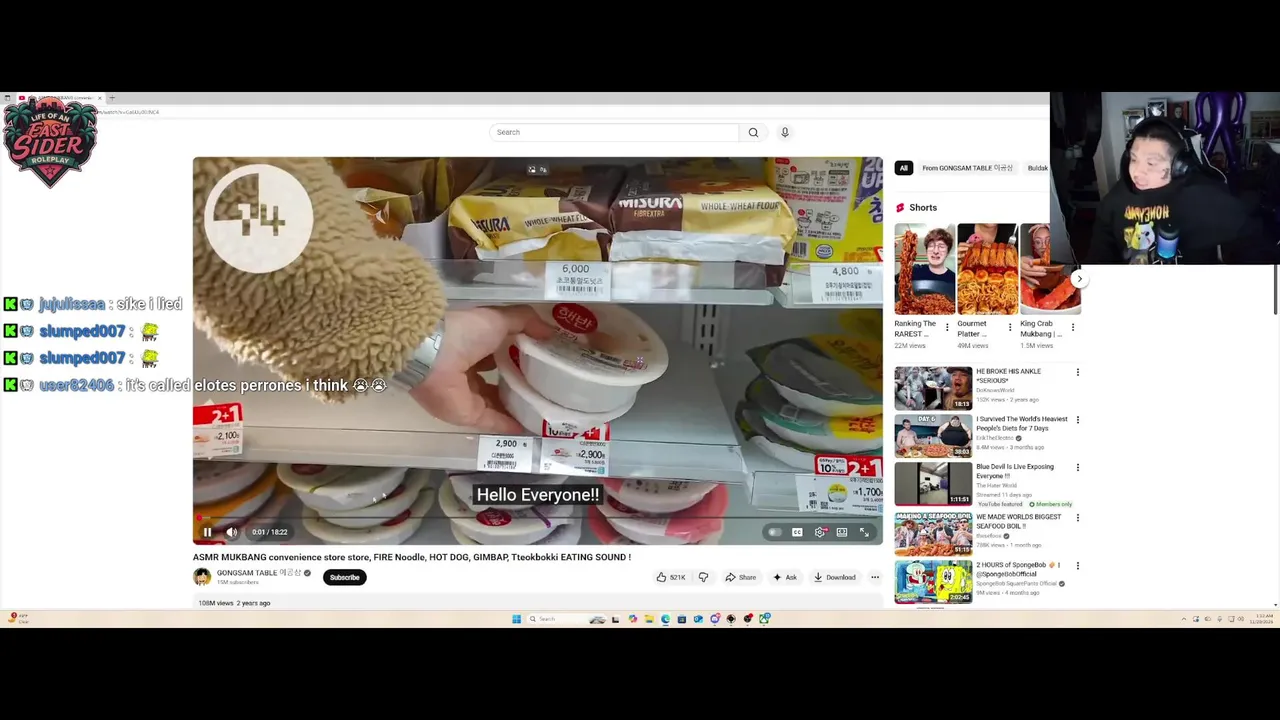Open more actions ellipsis under video
The image size is (1280, 720).
tap(875, 577)
